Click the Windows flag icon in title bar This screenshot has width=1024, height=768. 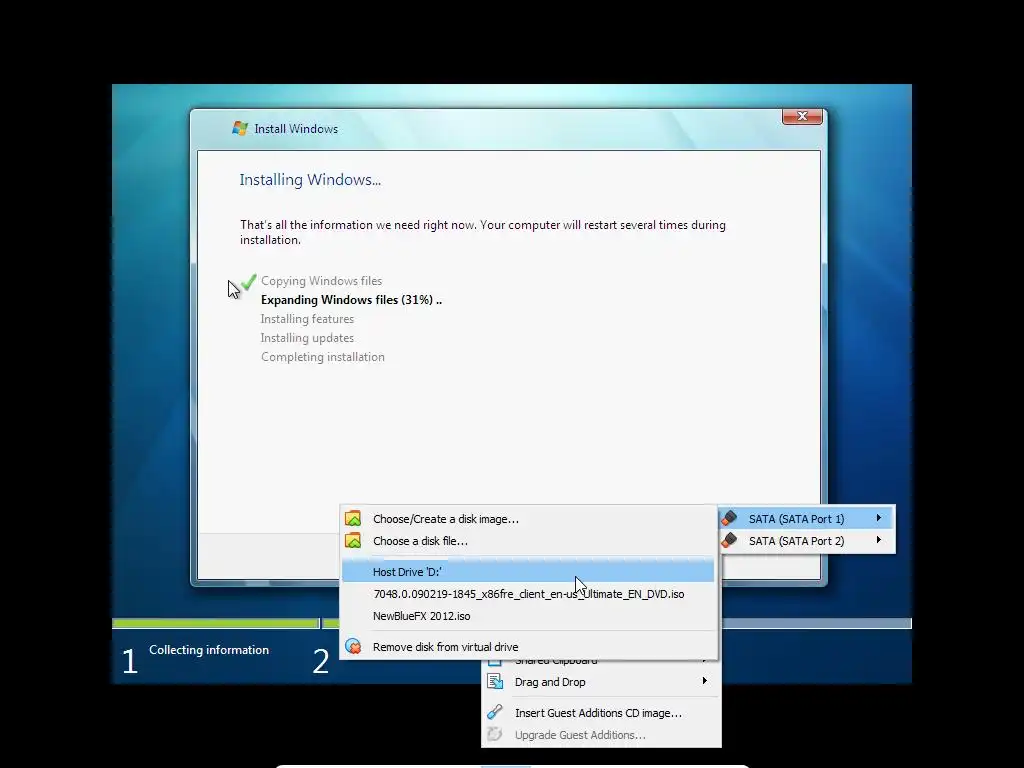coord(240,129)
